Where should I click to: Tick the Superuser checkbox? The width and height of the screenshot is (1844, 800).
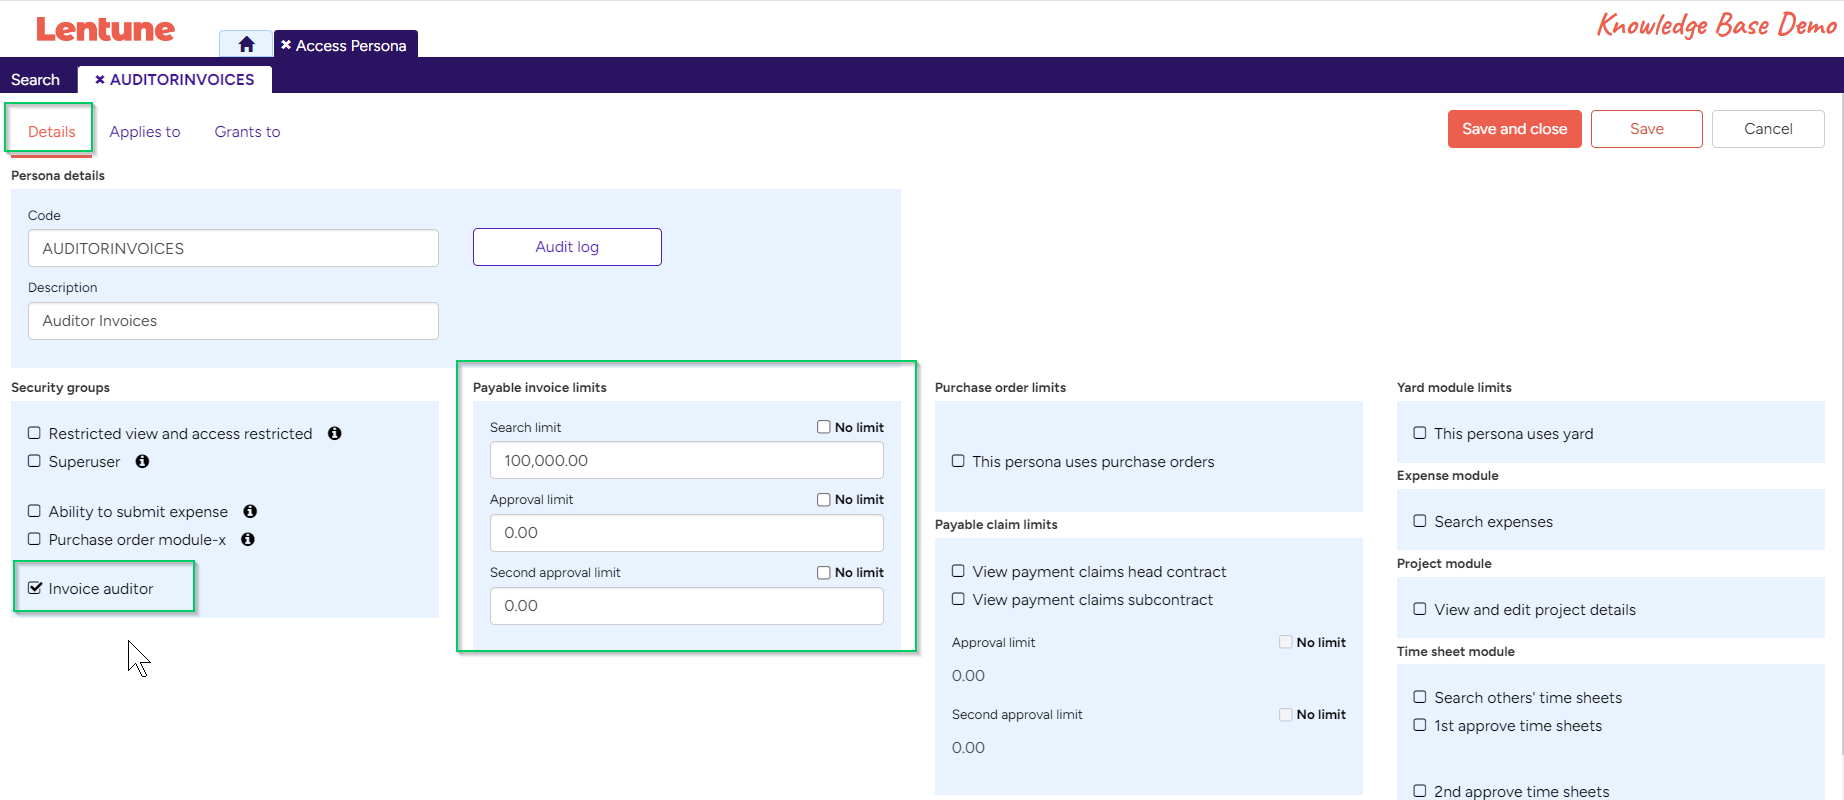click(34, 461)
